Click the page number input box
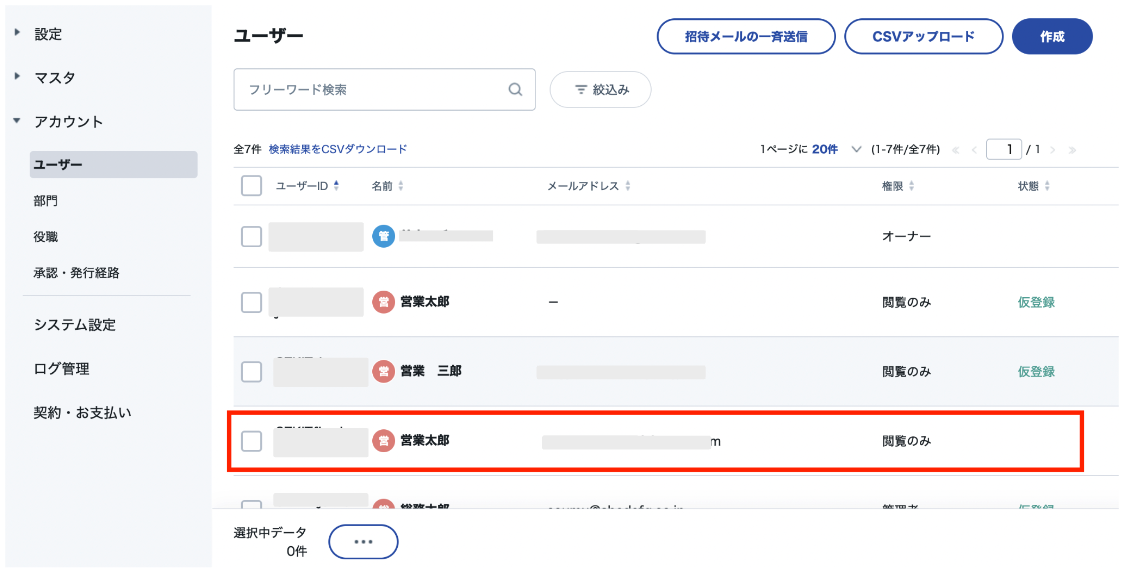1127x569 pixels. 1004,150
